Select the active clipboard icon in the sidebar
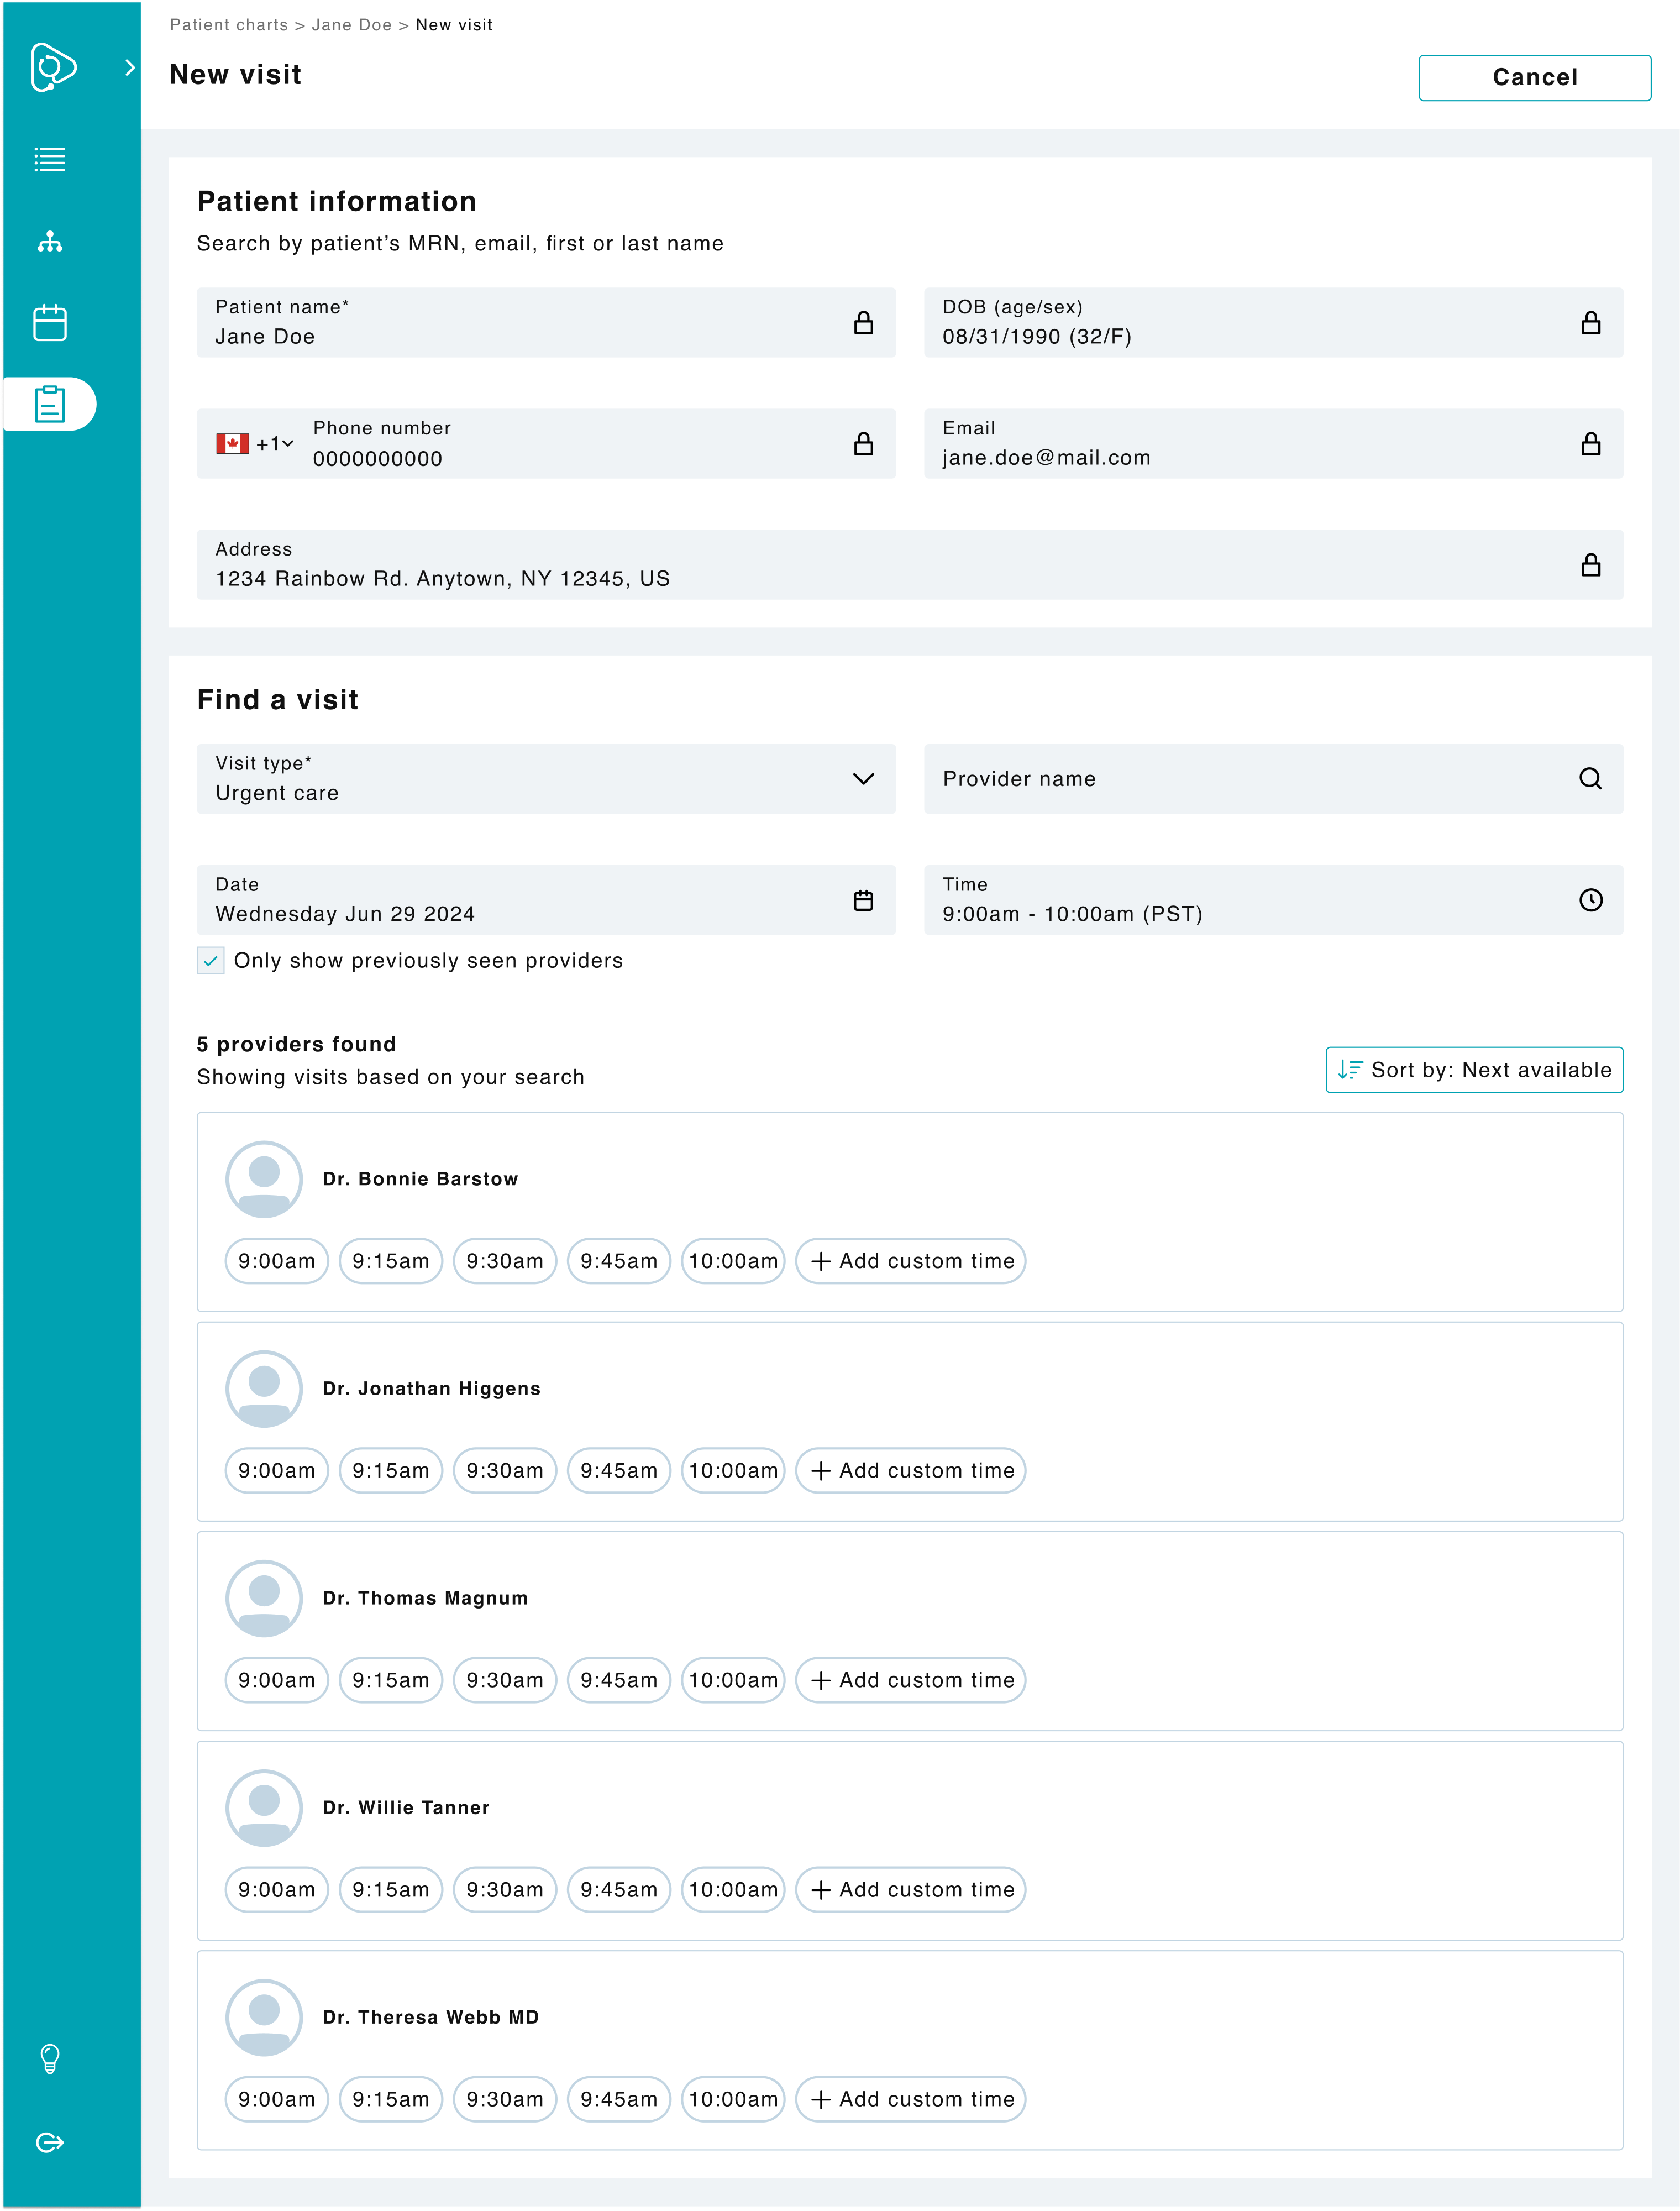Viewport: 1680px width, 2211px height. [x=50, y=404]
